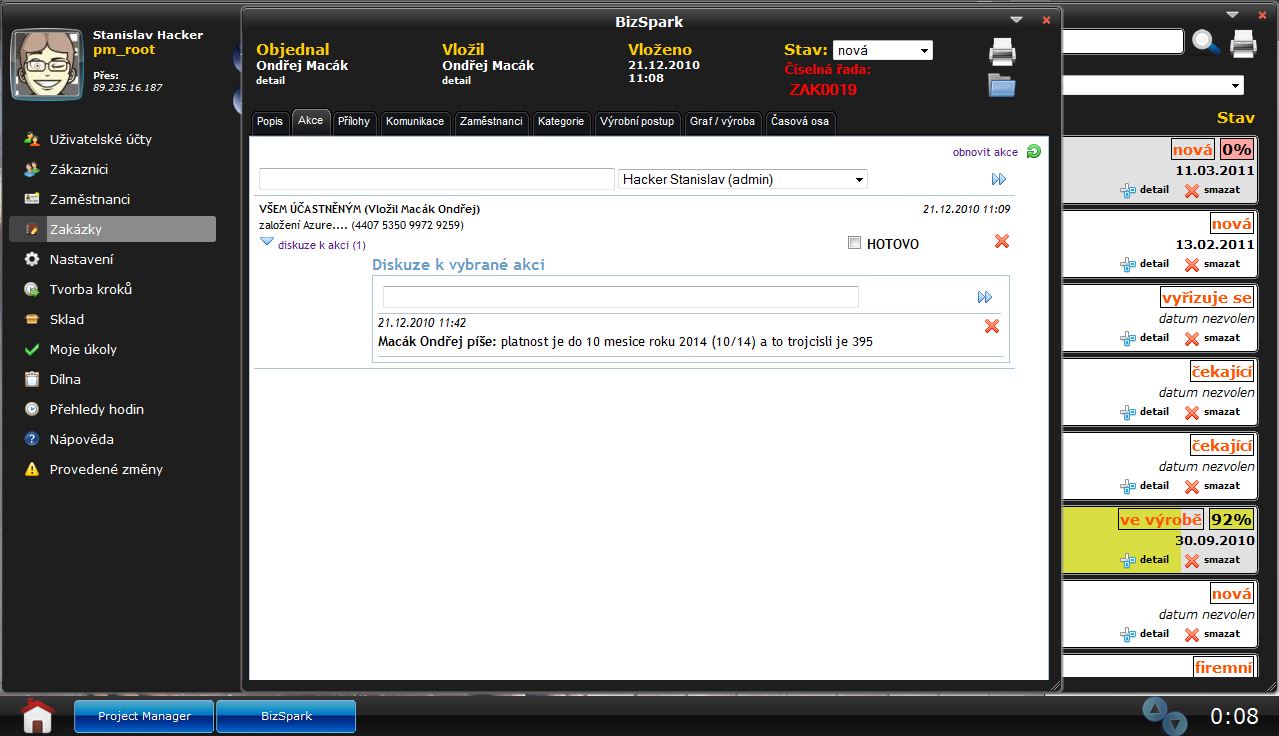Open the Výrobní postup tab
This screenshot has height=736, width=1279.
(637, 121)
